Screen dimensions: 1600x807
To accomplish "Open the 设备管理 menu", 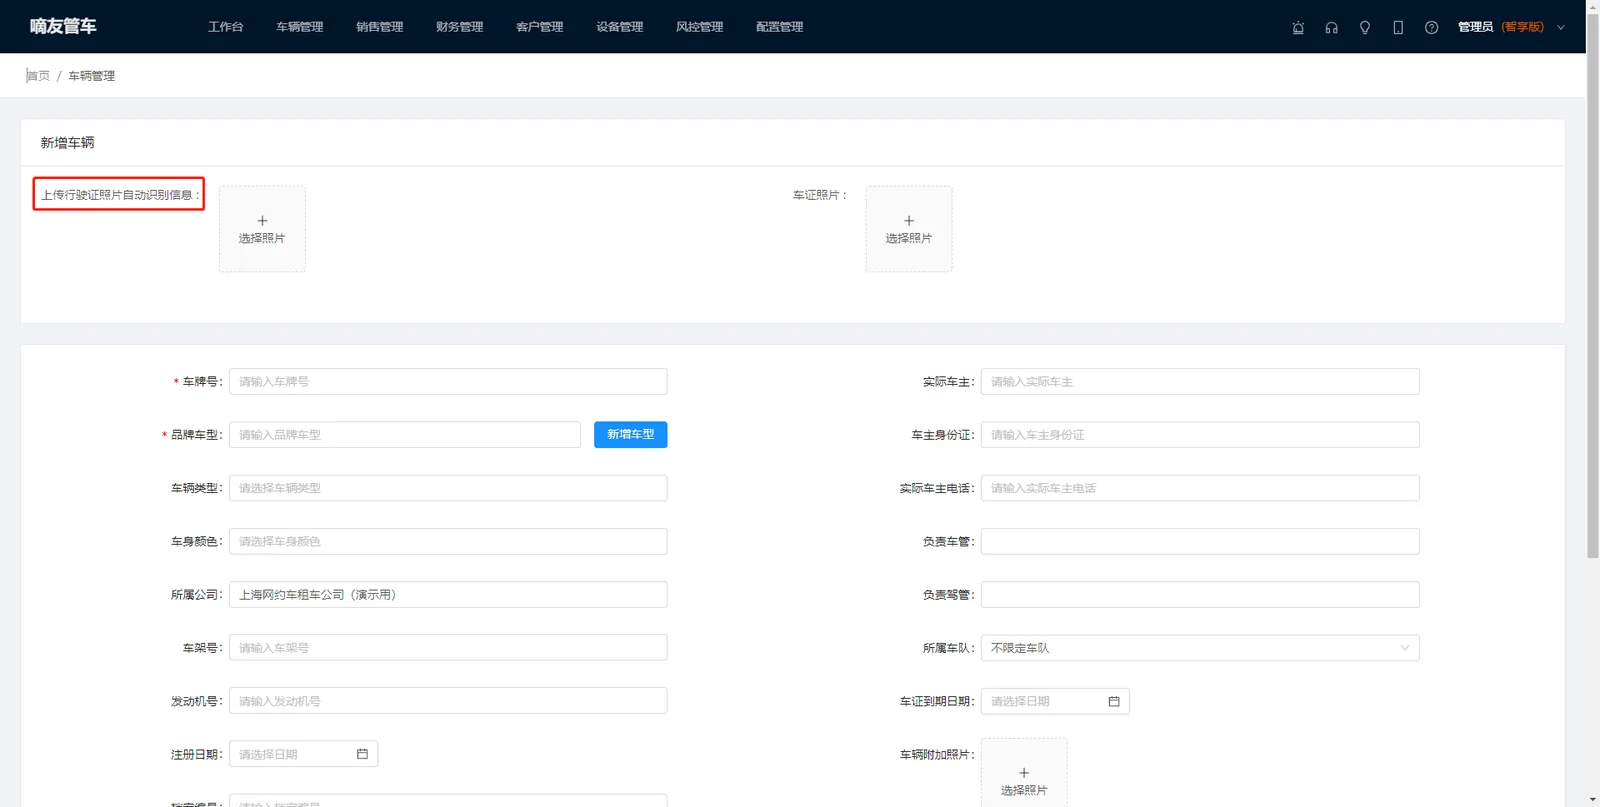I will click(x=620, y=27).
